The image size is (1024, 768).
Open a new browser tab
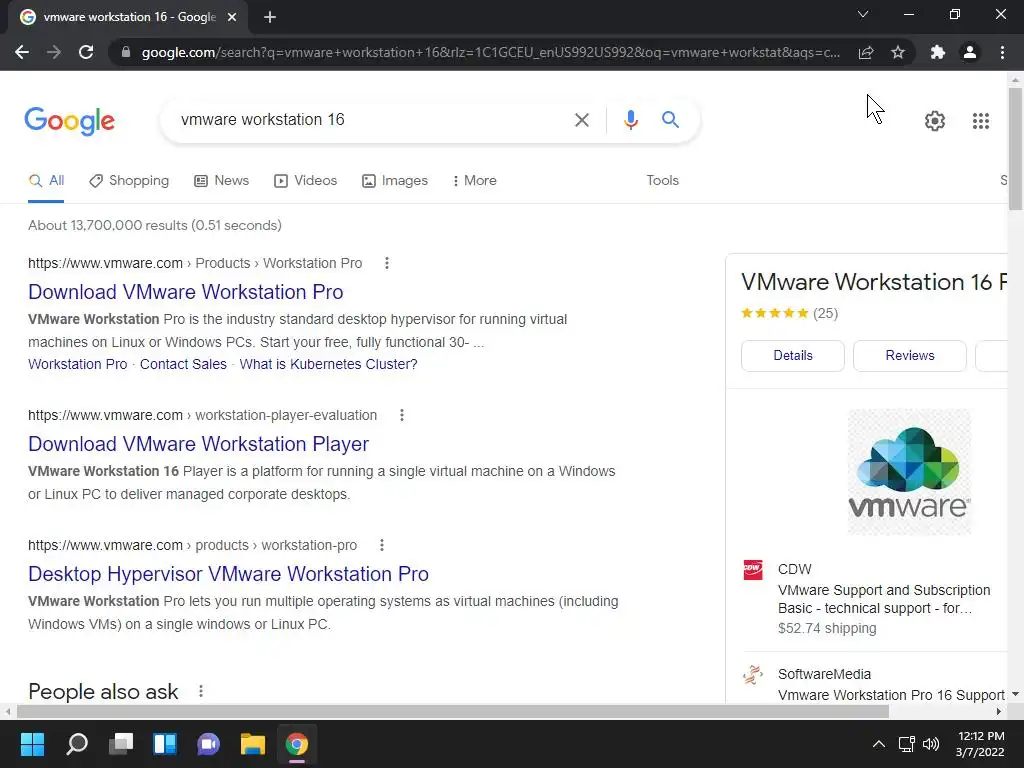(x=270, y=17)
